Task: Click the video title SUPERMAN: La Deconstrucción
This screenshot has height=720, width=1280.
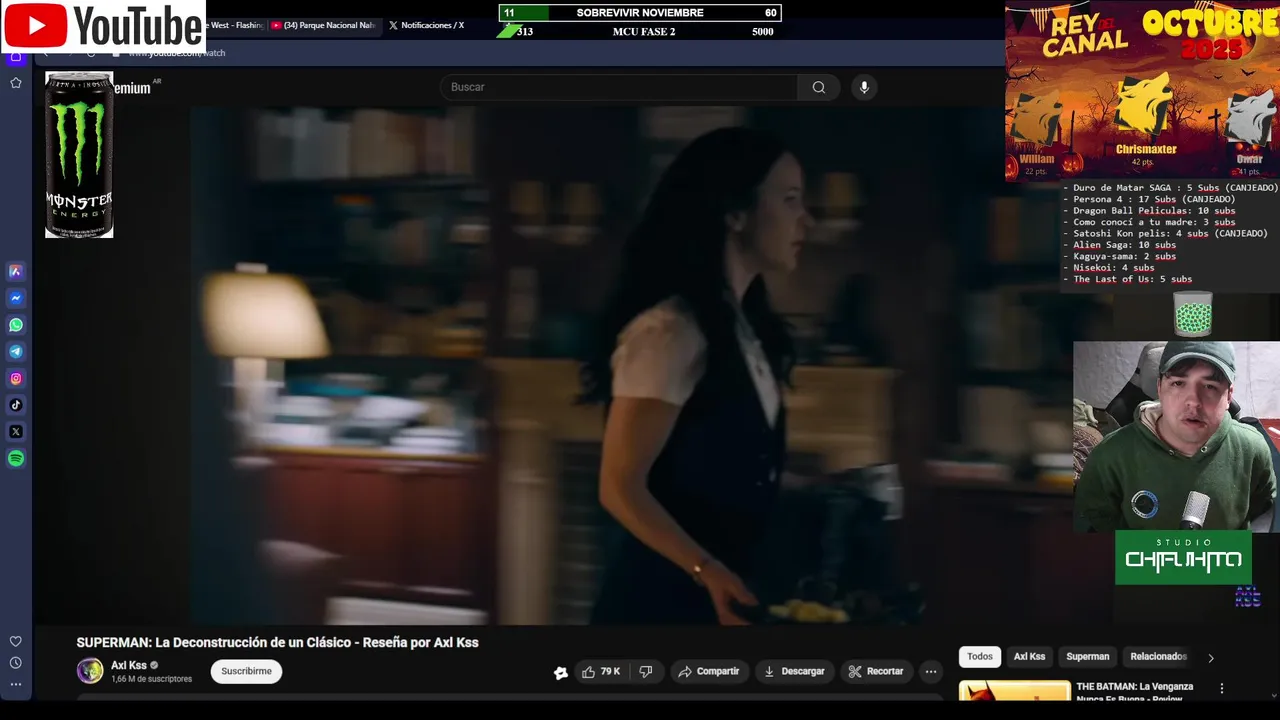Action: (277, 642)
